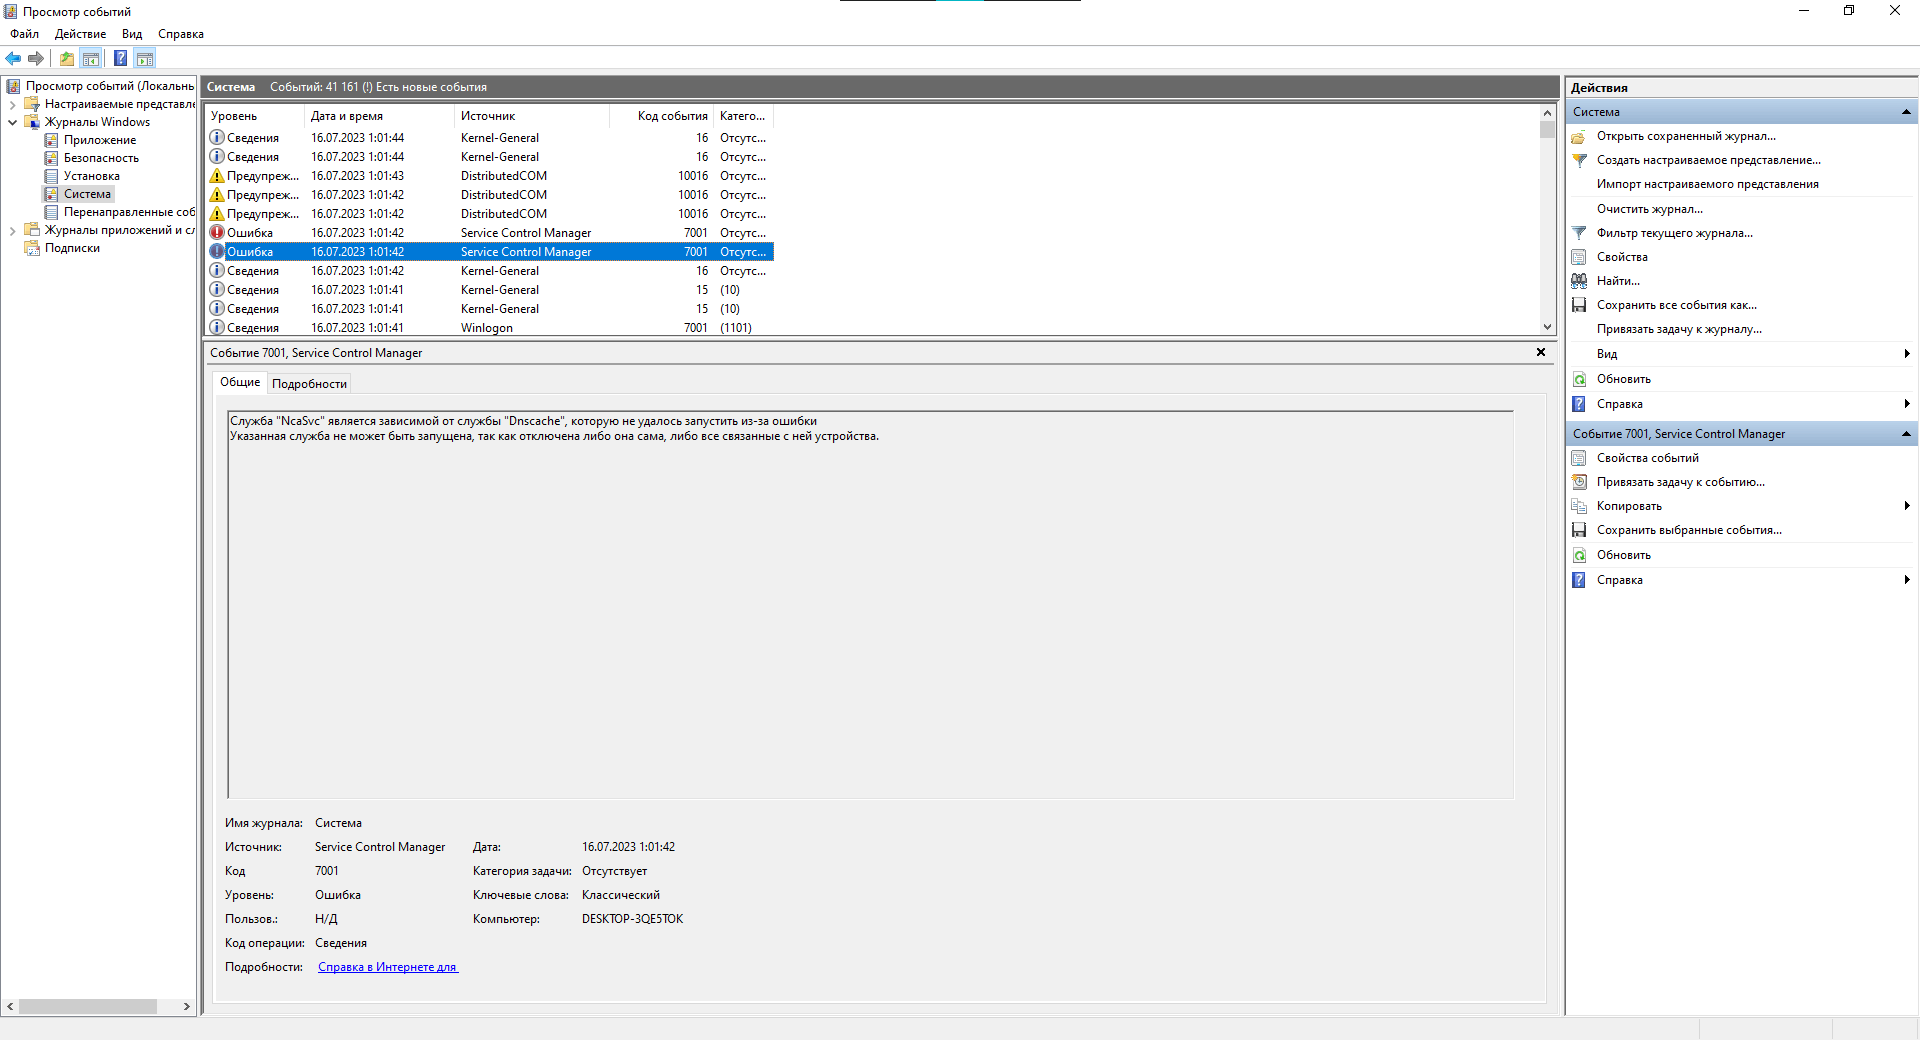Select the Kernel-General 16 row at 1:01:42

click(x=490, y=271)
